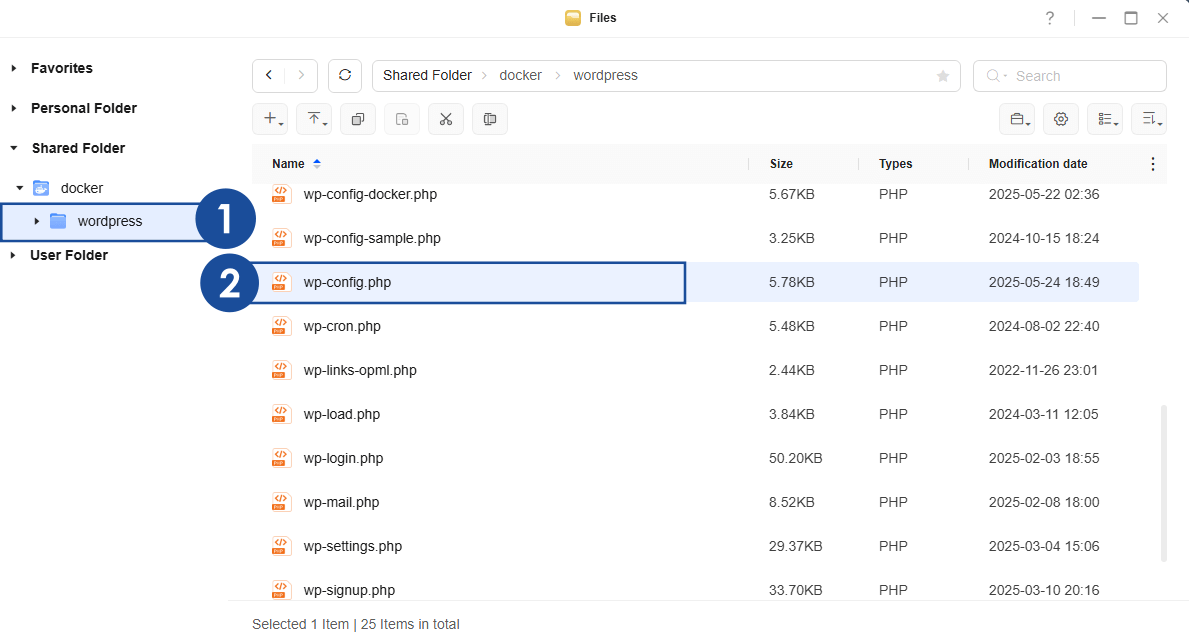Expand the Personal Folder section

[x=14, y=108]
